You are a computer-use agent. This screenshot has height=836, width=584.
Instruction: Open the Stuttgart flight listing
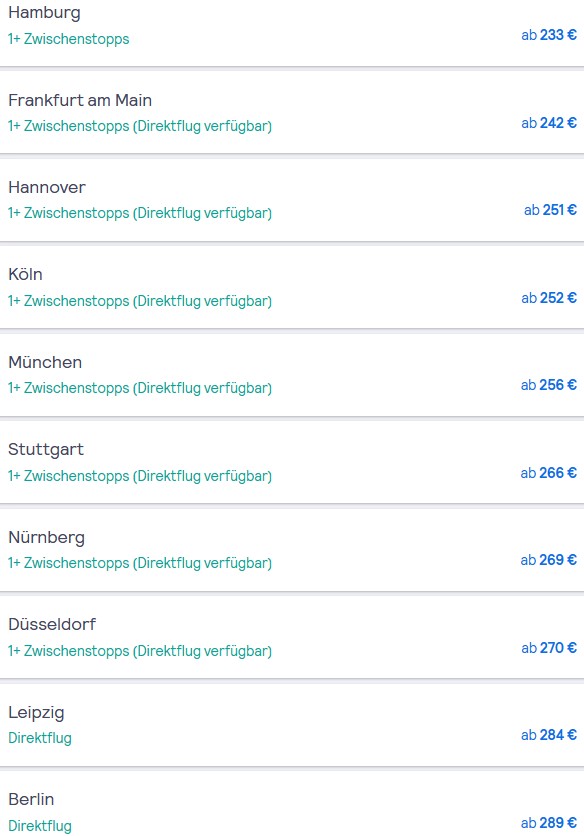(x=292, y=462)
